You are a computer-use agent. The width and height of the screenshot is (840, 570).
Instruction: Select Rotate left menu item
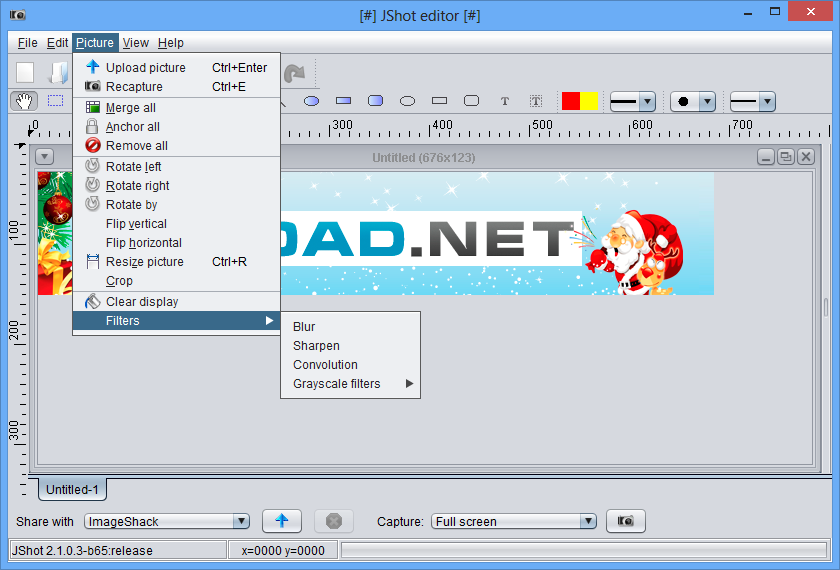point(176,167)
